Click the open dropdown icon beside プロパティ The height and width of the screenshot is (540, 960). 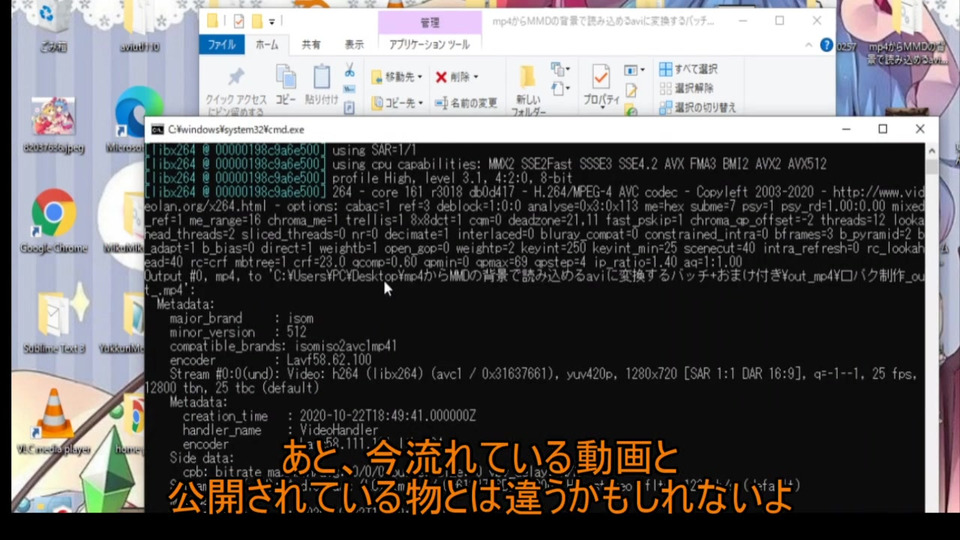[633, 70]
